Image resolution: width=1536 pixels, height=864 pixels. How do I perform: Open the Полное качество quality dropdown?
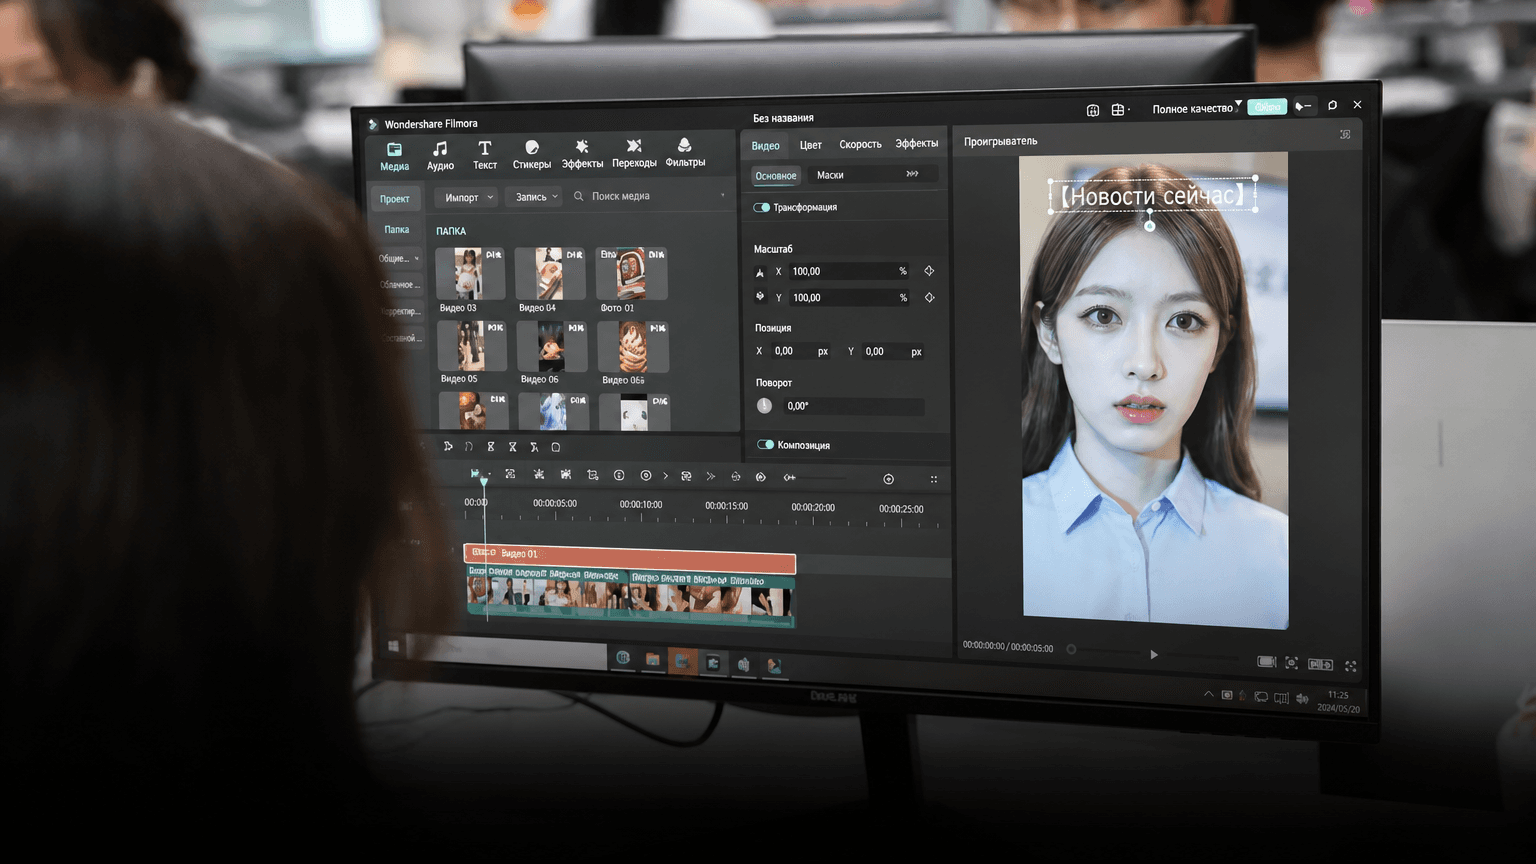1196,108
